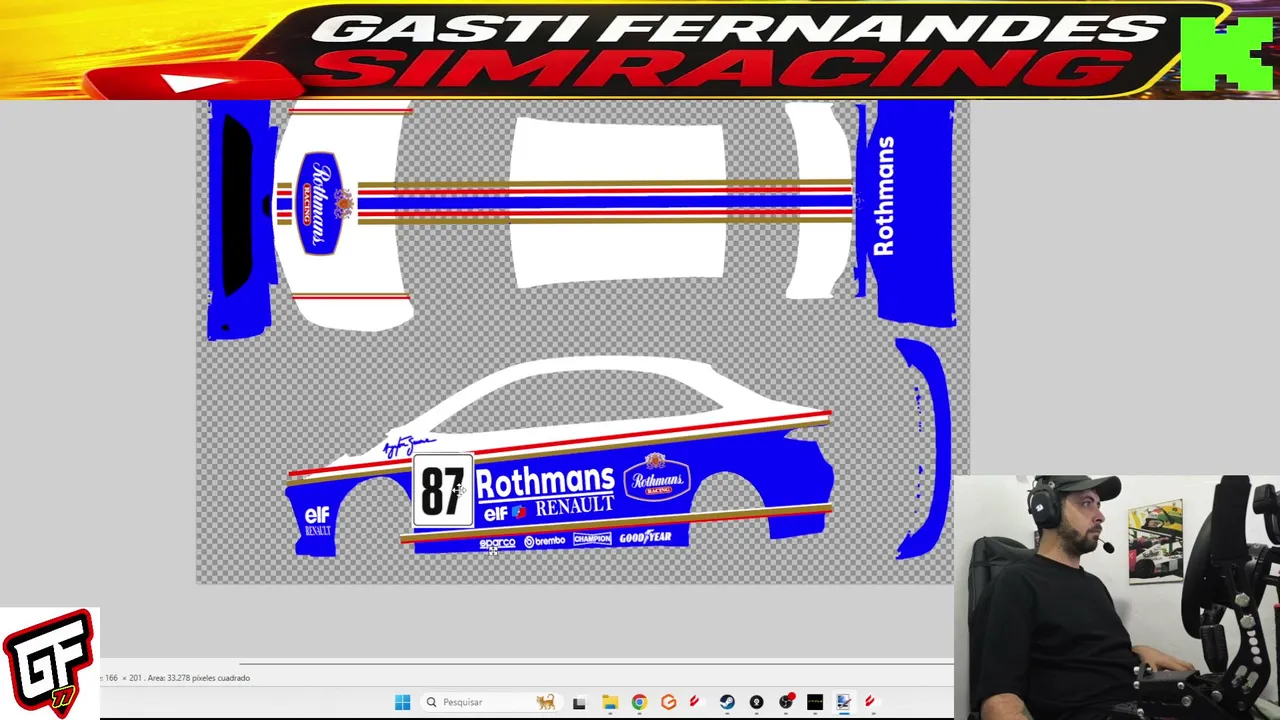Click the cat icon in the search box
1280x720 pixels.
(546, 702)
